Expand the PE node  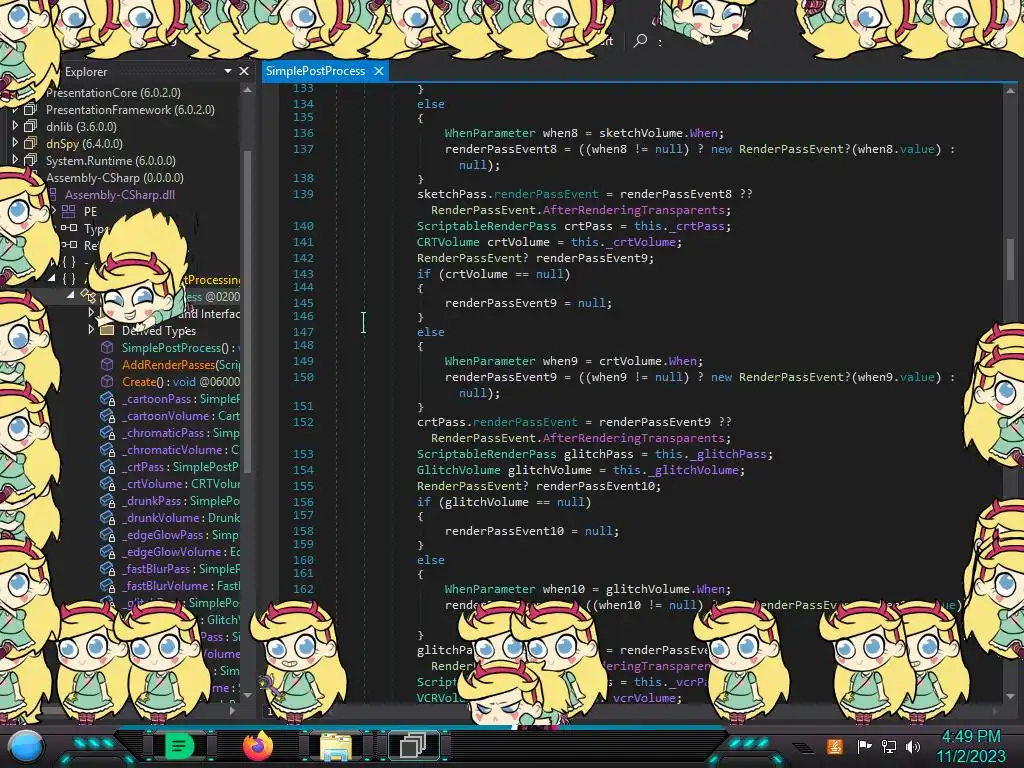(54, 211)
